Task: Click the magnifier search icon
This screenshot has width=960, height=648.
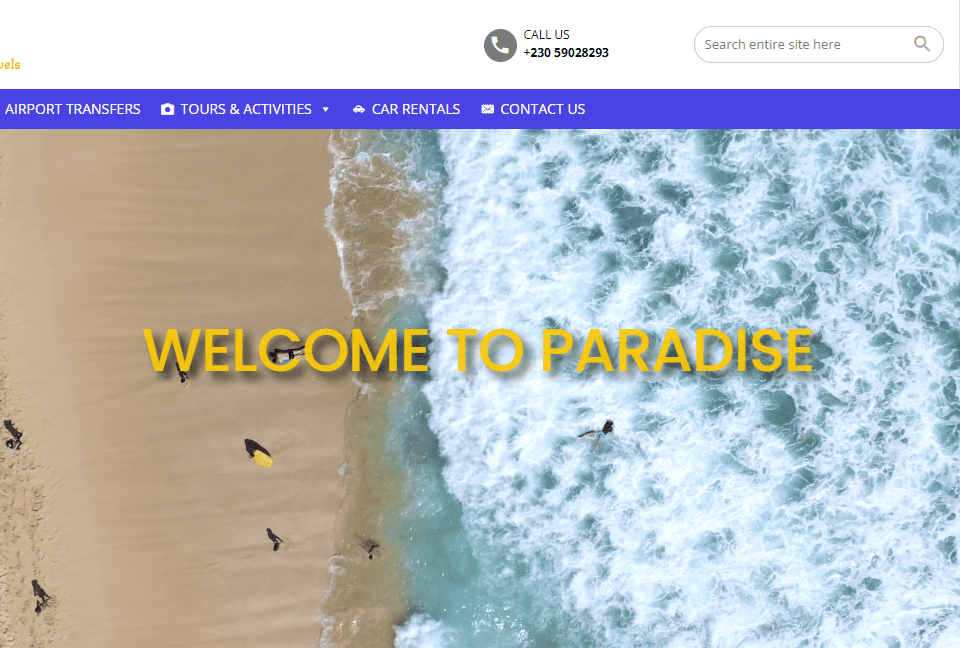Action: [921, 43]
